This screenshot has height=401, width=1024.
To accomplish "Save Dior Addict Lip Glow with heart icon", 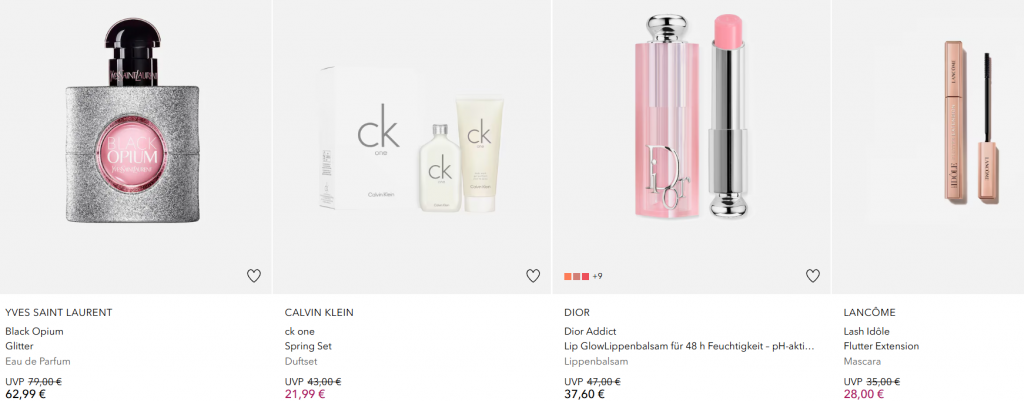I will (x=812, y=276).
